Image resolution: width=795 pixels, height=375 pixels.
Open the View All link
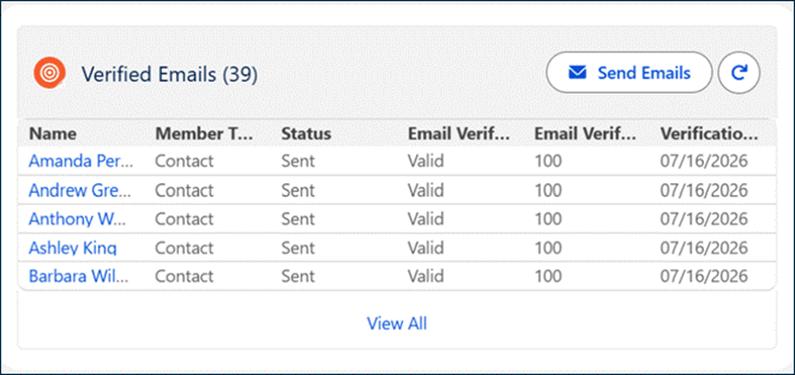coord(397,323)
